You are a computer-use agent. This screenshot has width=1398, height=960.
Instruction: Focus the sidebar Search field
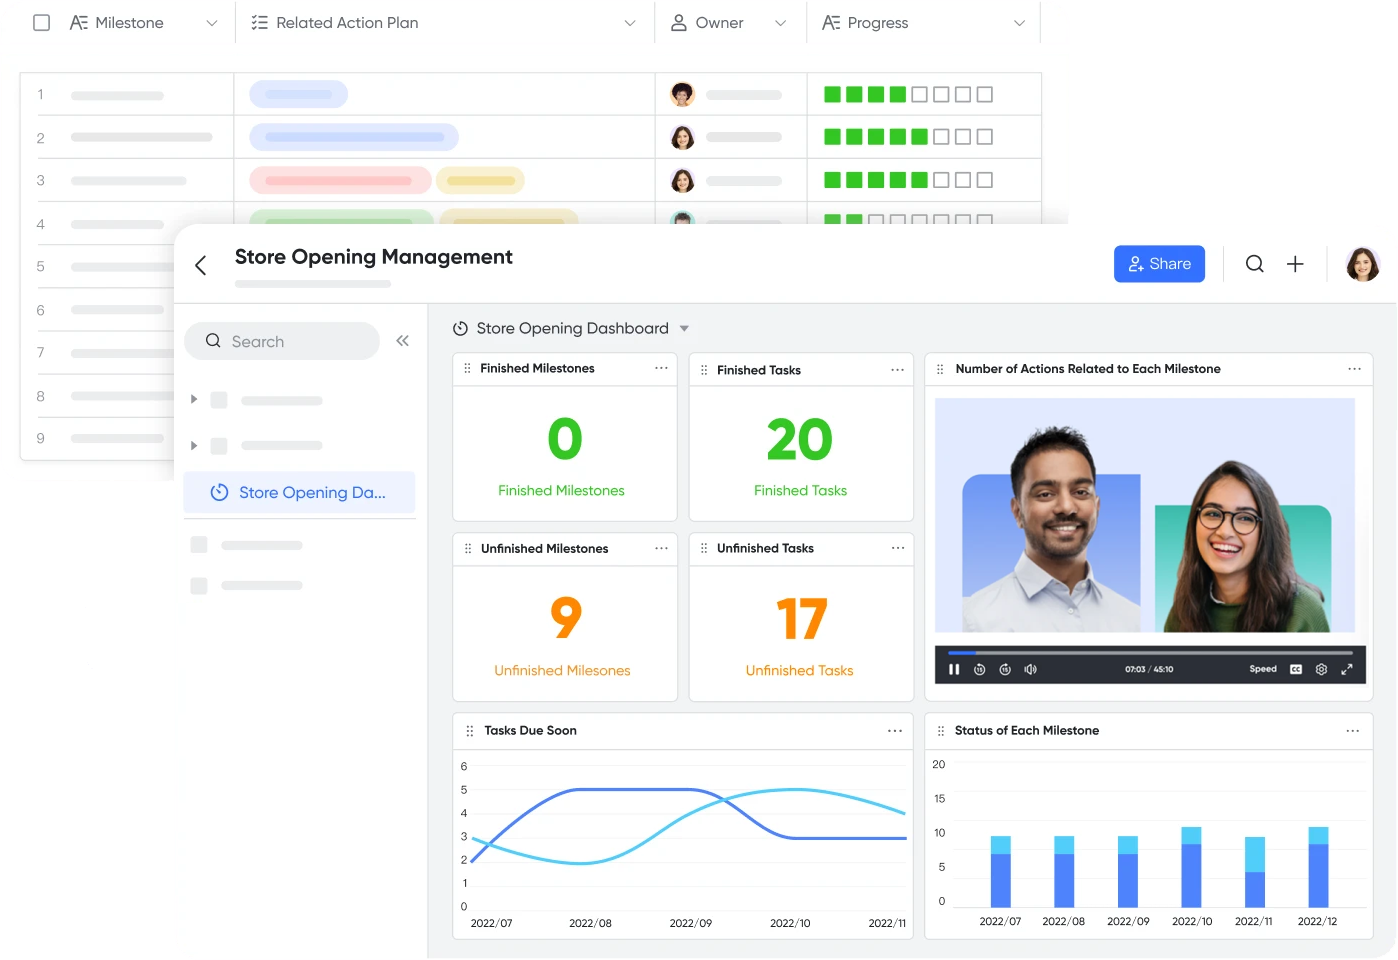pyautogui.click(x=282, y=341)
